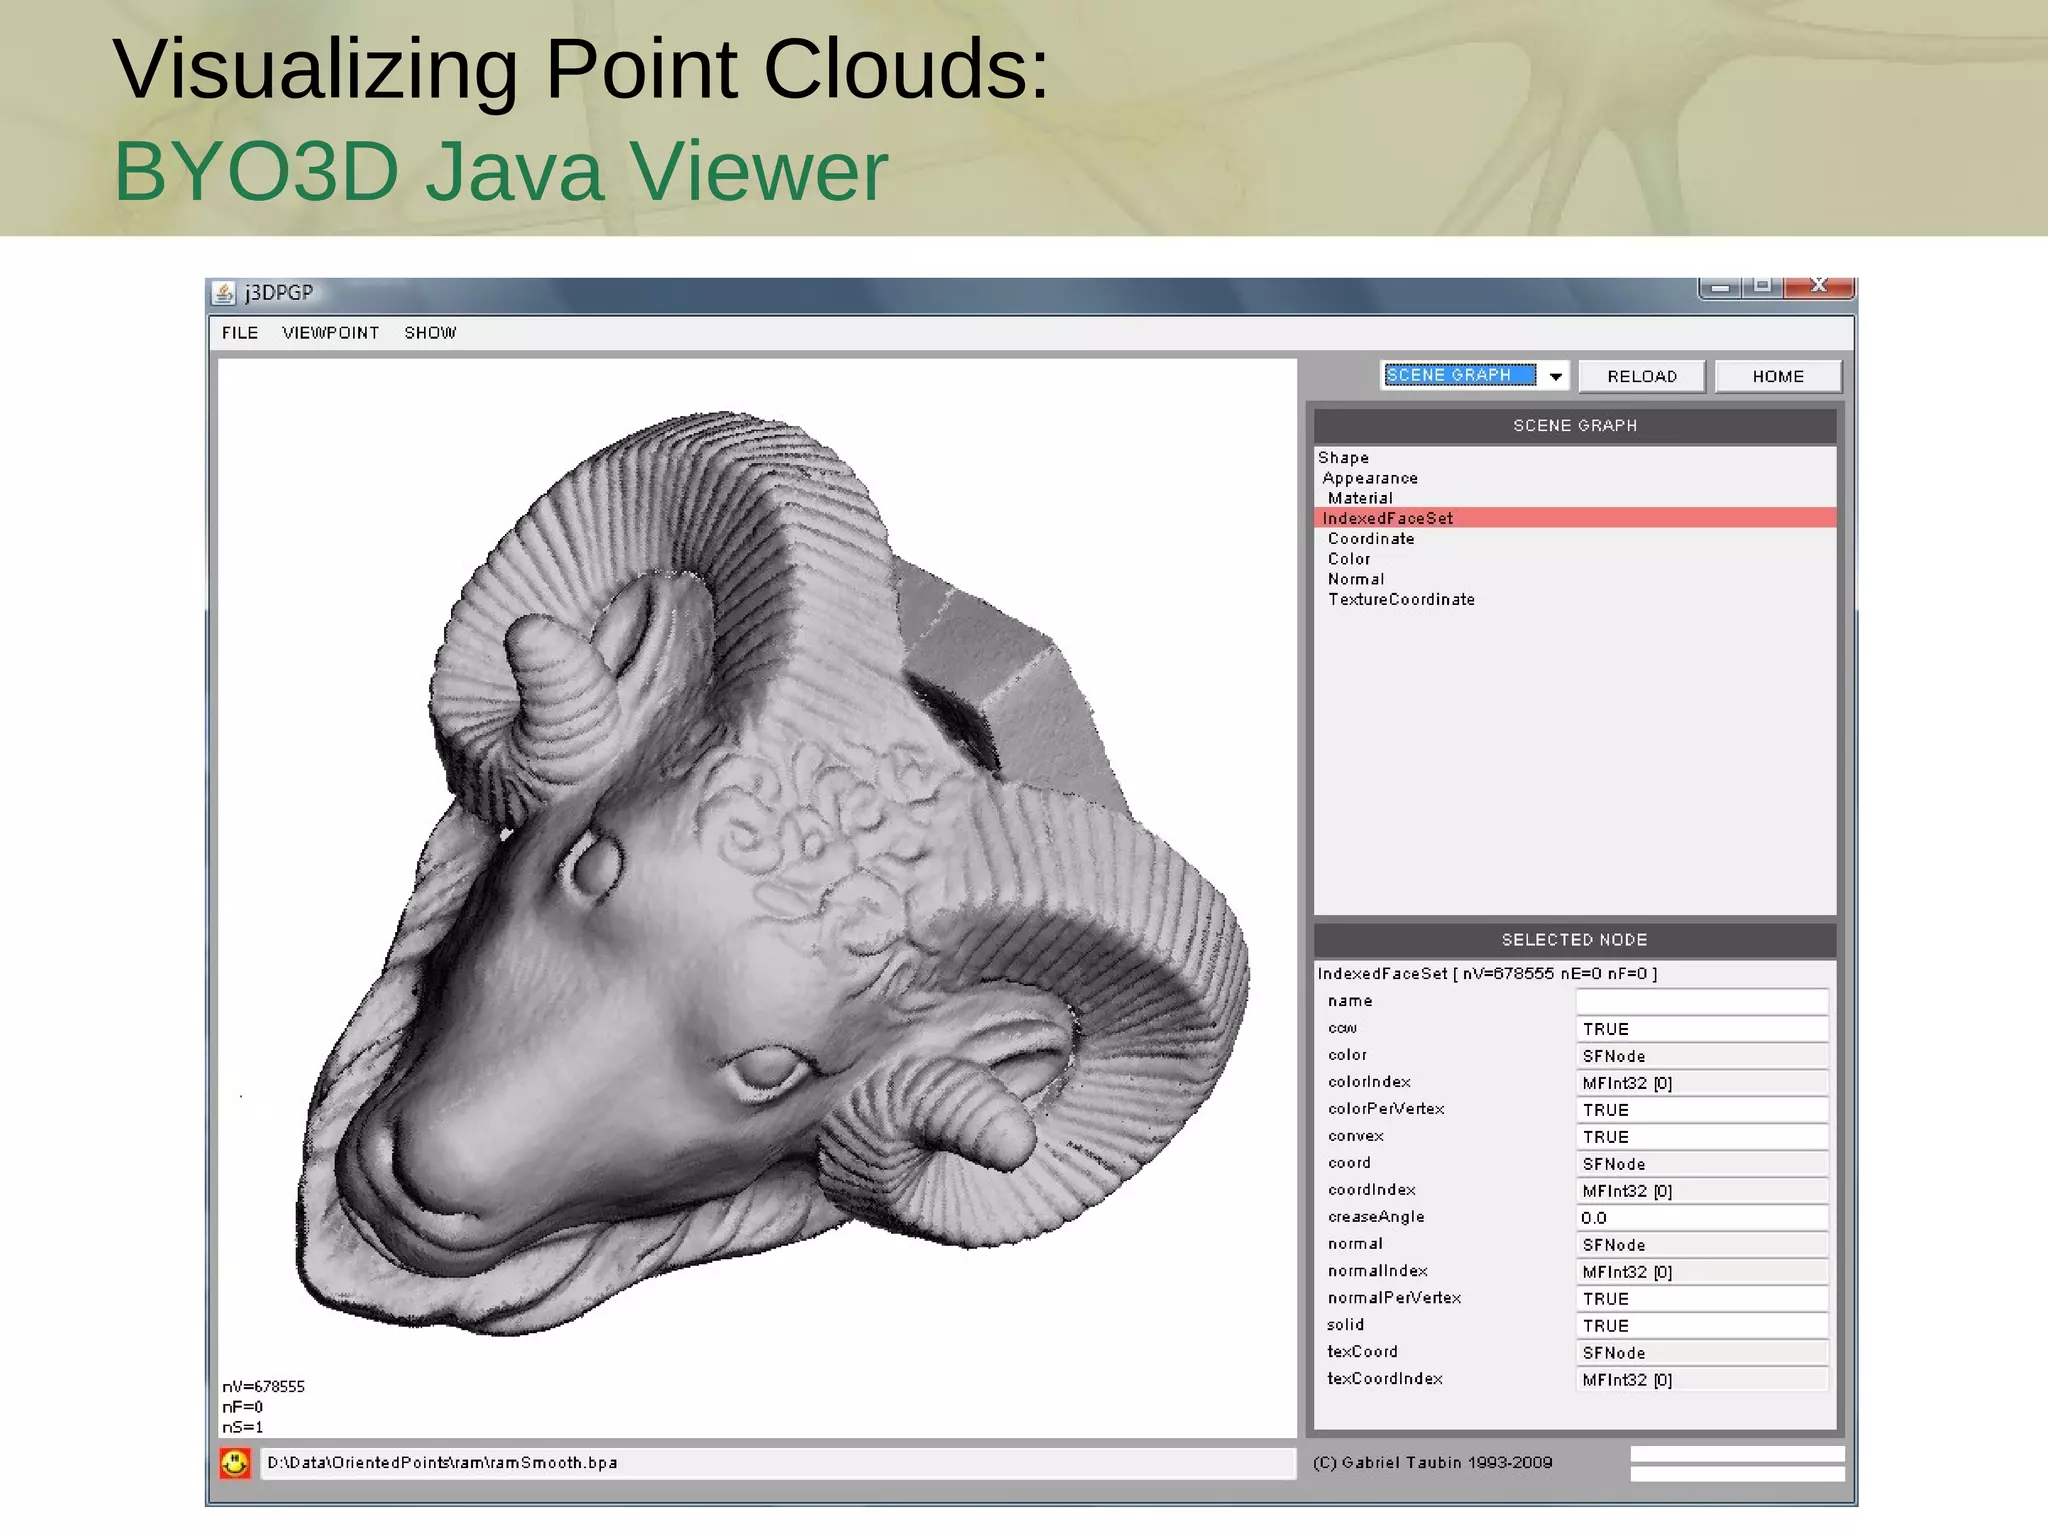Click the nS=1 viewport label
This screenshot has width=2048, height=1536.
(x=242, y=1427)
